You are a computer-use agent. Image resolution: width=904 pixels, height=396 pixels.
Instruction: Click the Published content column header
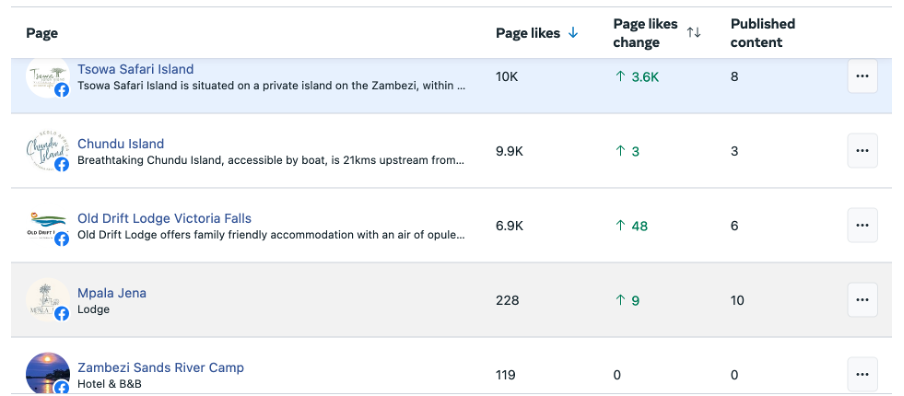[763, 33]
